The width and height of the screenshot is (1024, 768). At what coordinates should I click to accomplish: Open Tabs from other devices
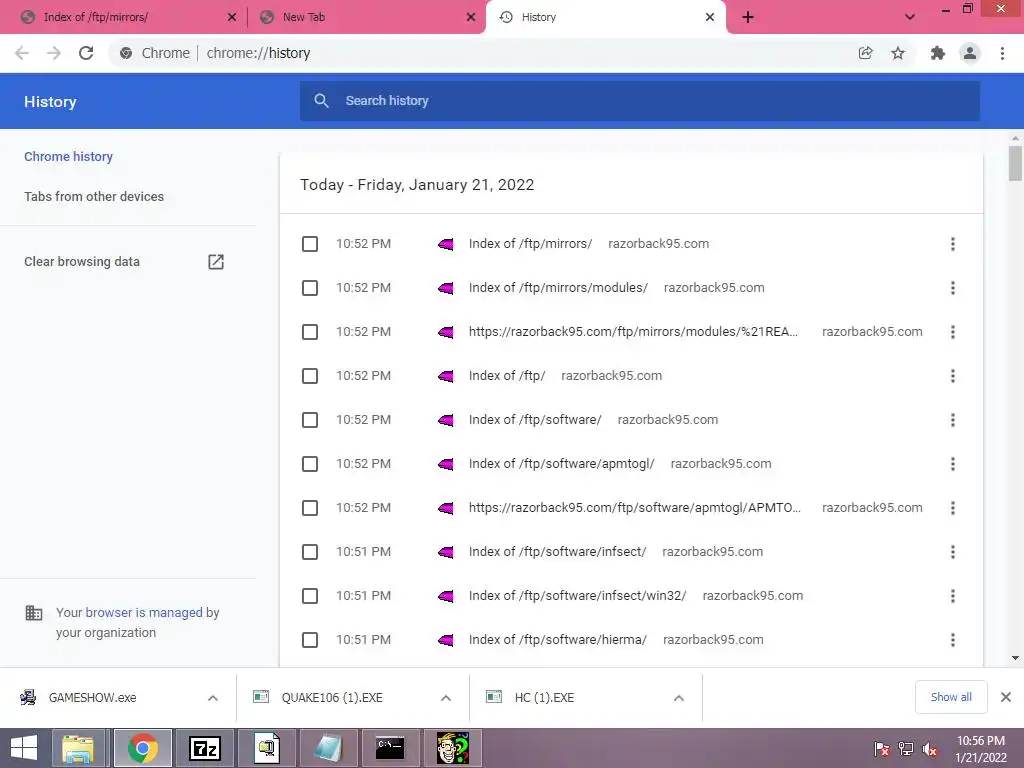coord(94,197)
